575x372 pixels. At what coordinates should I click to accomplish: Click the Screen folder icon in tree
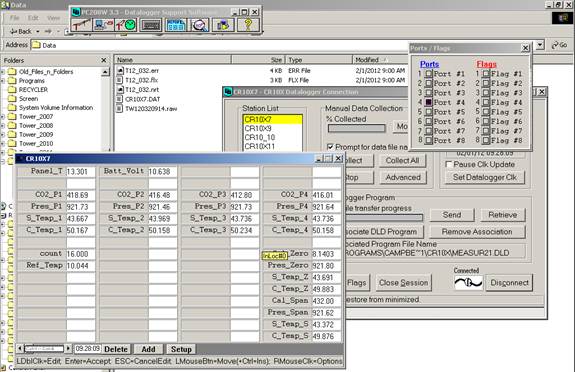[x=12, y=99]
